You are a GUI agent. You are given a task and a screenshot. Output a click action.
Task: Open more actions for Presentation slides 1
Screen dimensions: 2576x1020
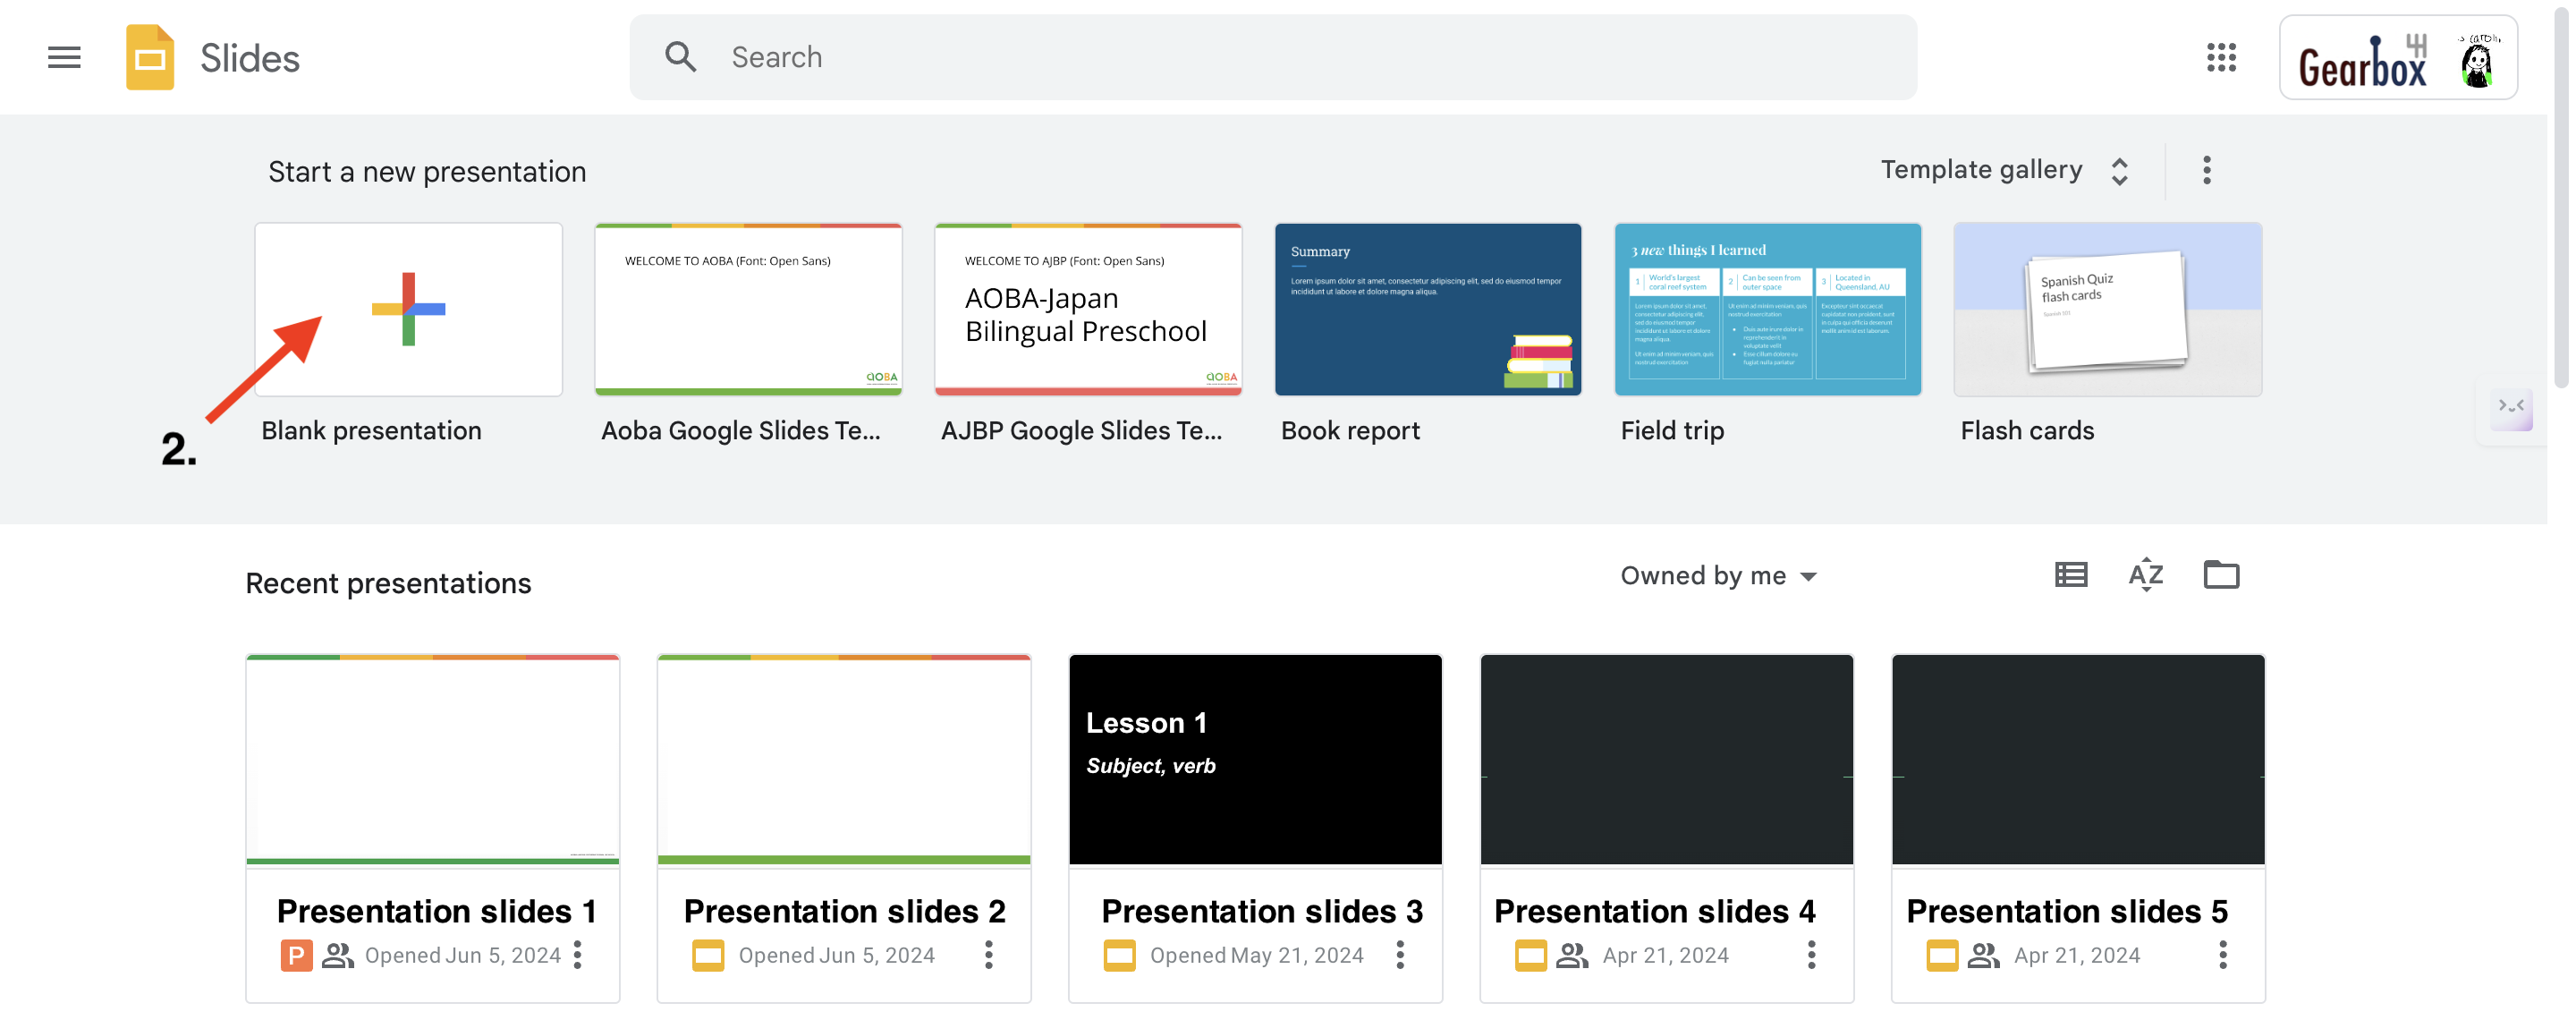[x=577, y=955]
